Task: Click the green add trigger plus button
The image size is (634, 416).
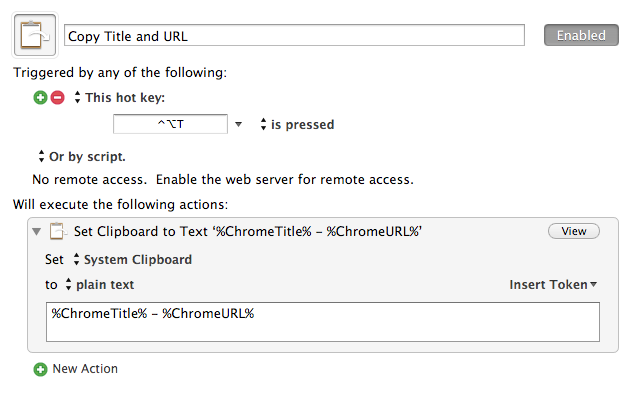Action: click(x=40, y=98)
